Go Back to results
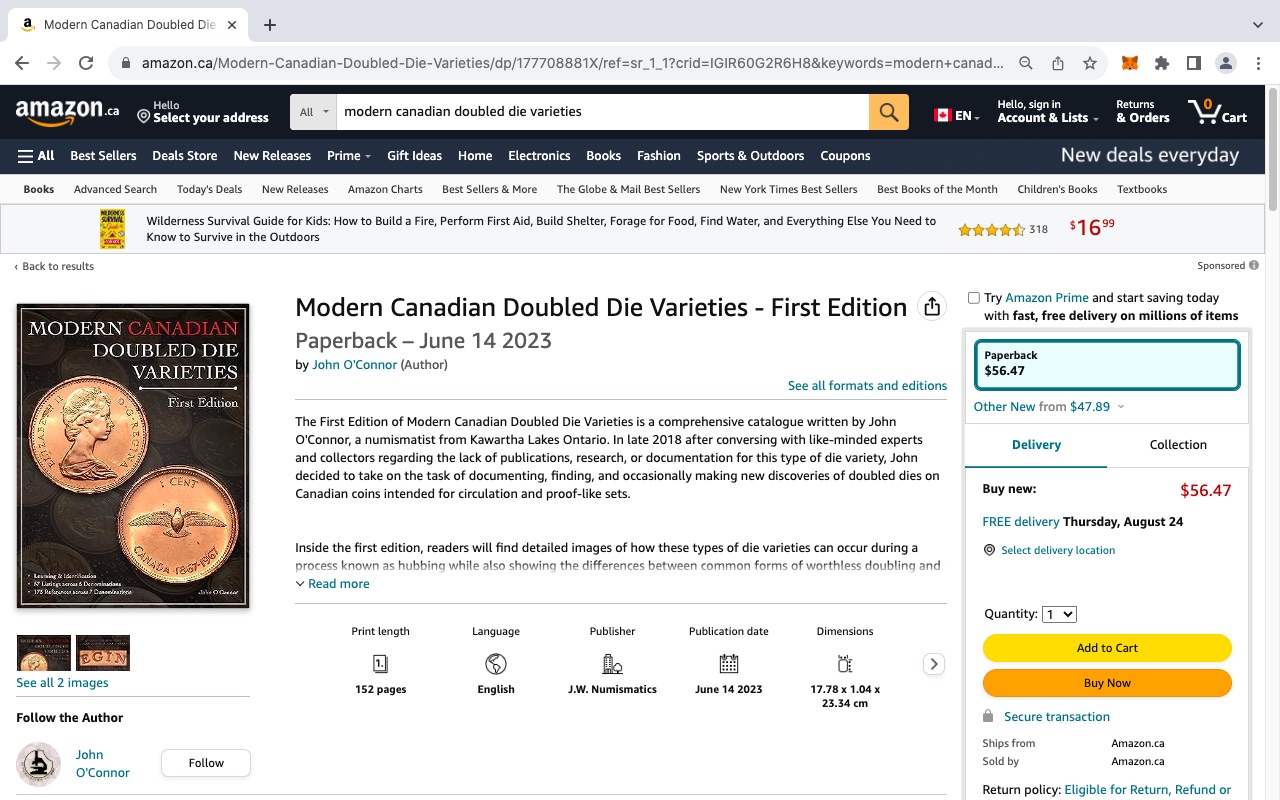This screenshot has width=1280, height=800. coord(54,266)
